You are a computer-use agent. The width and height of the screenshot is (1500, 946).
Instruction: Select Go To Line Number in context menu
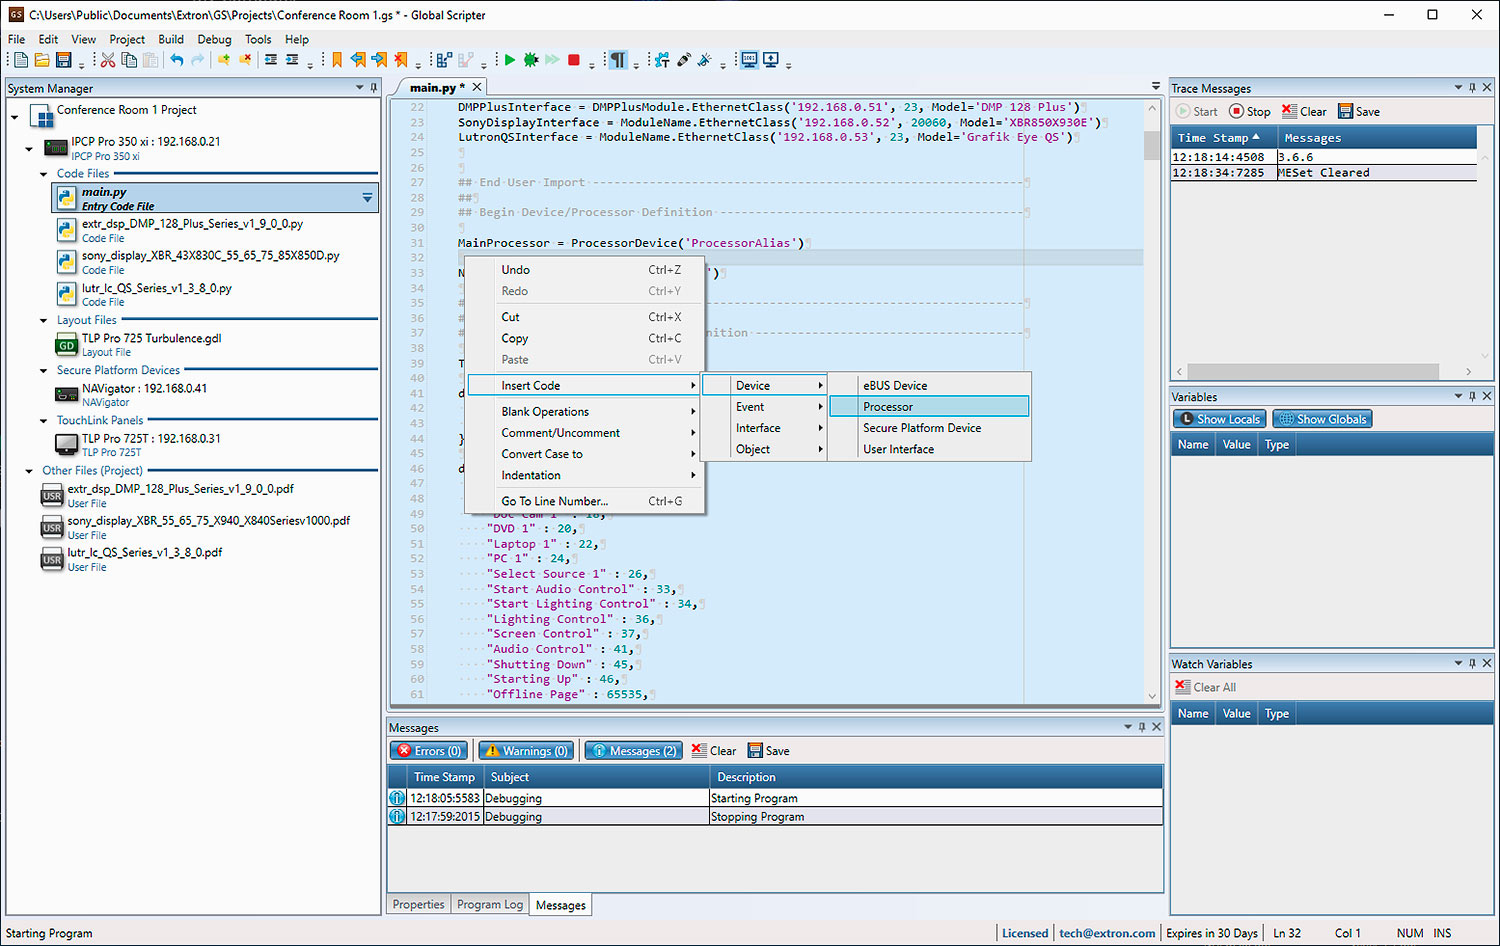(585, 501)
